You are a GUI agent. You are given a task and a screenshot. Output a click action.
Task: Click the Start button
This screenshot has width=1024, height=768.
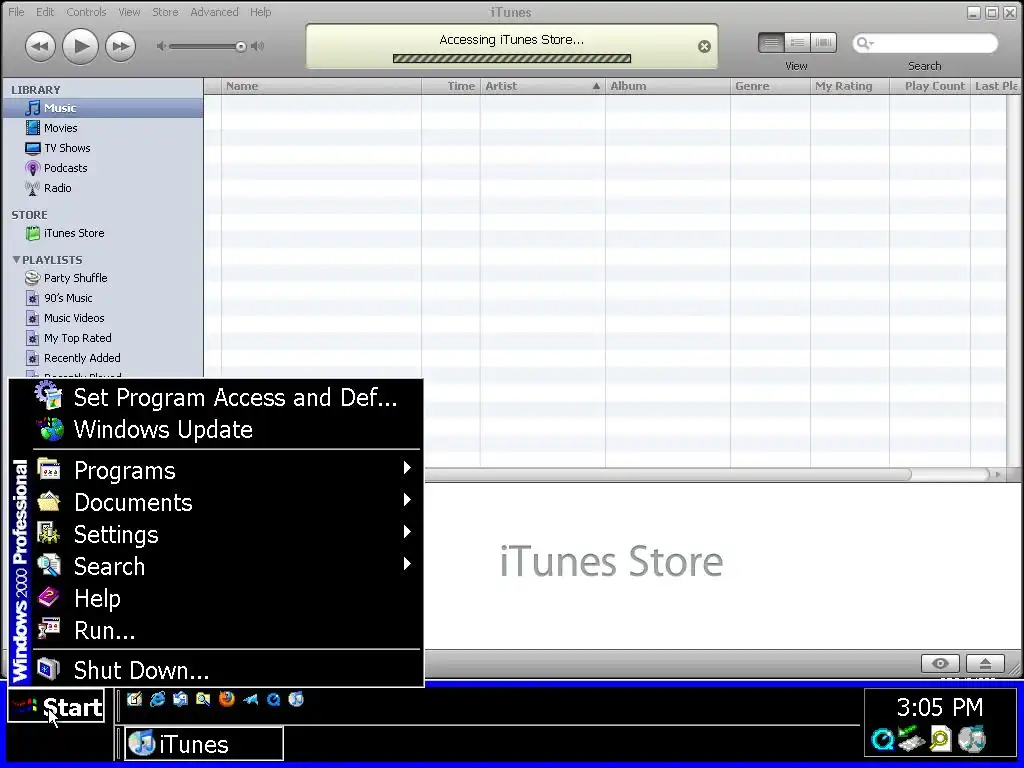(56, 706)
